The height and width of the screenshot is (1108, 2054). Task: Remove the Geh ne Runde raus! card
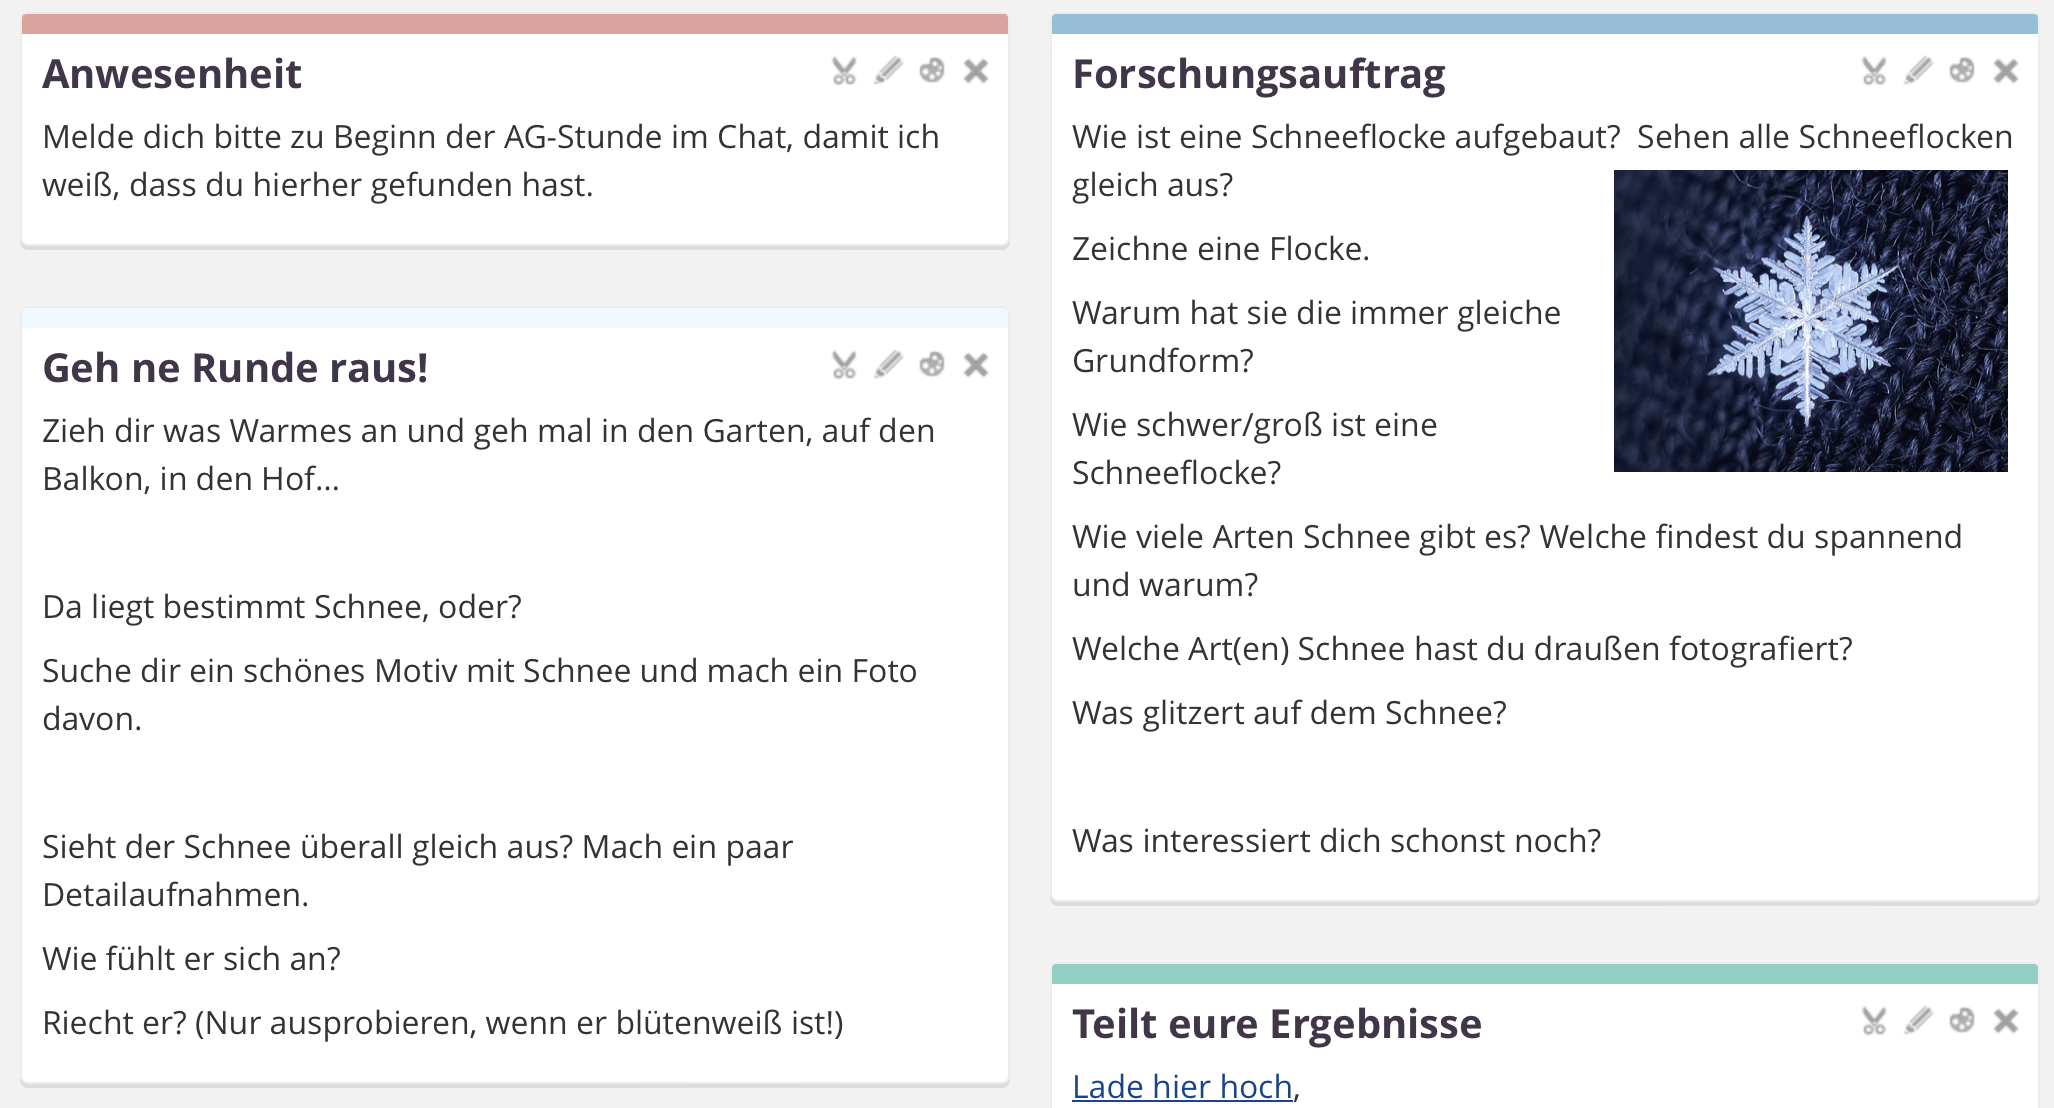[x=976, y=365]
